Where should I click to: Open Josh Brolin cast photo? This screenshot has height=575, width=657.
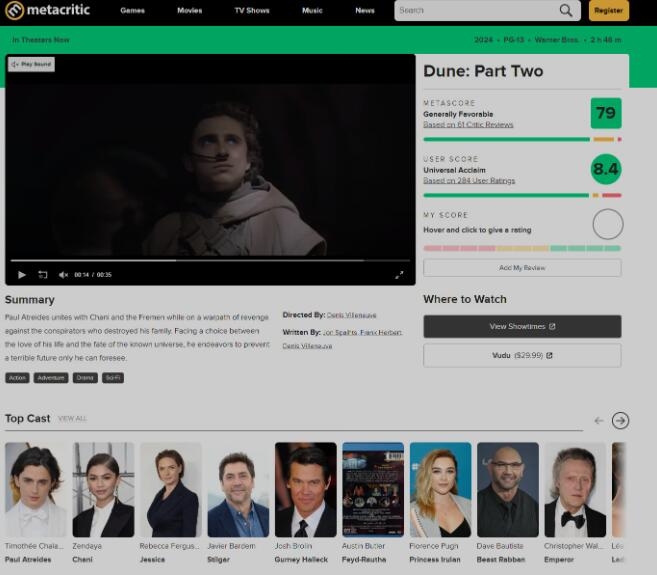click(x=305, y=490)
